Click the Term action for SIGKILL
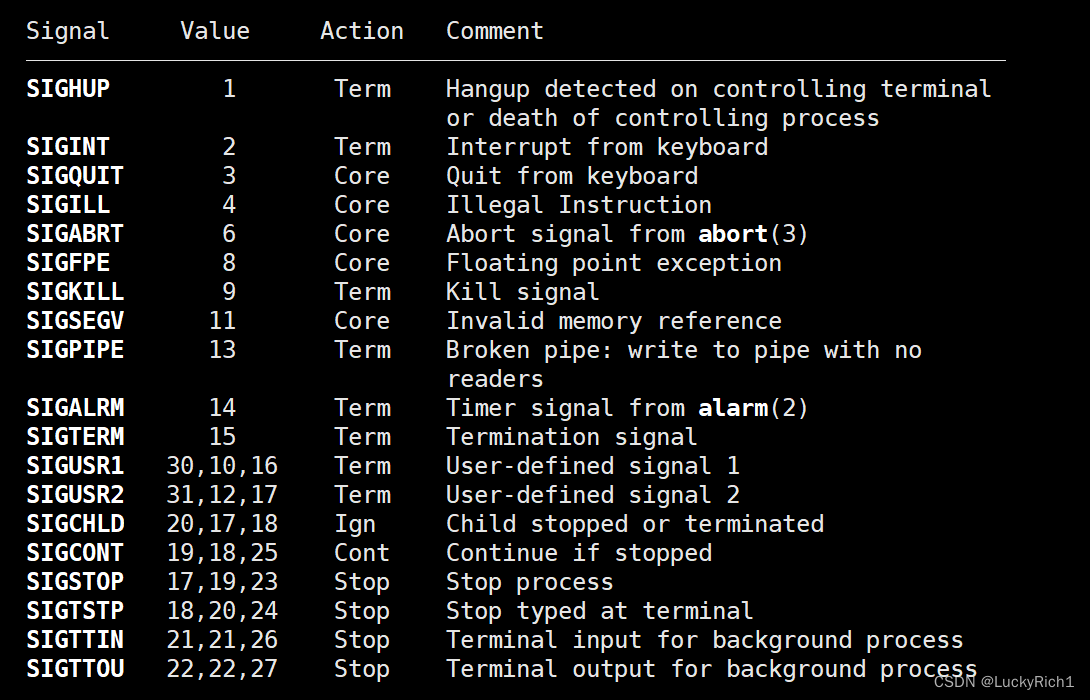Screen dimensions: 1090x700 tap(361, 292)
